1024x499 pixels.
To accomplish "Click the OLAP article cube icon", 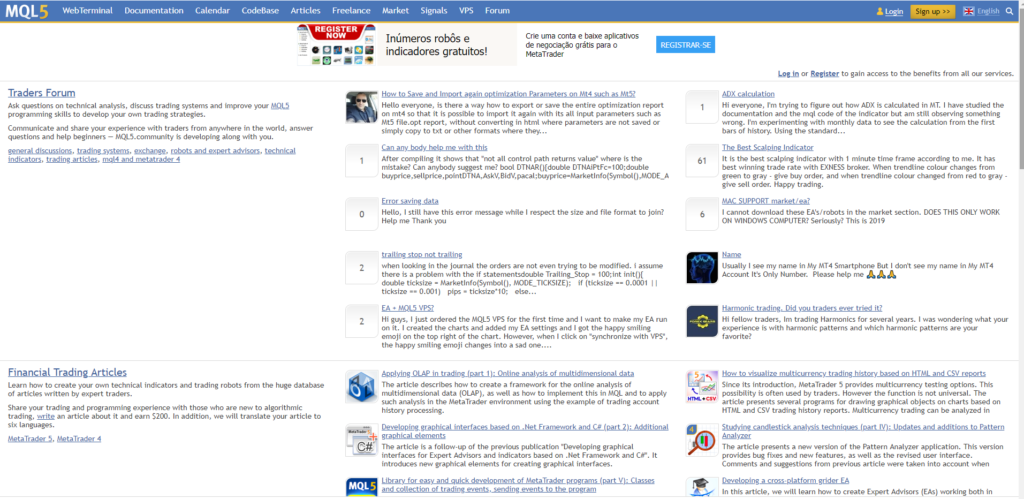I will click(361, 387).
